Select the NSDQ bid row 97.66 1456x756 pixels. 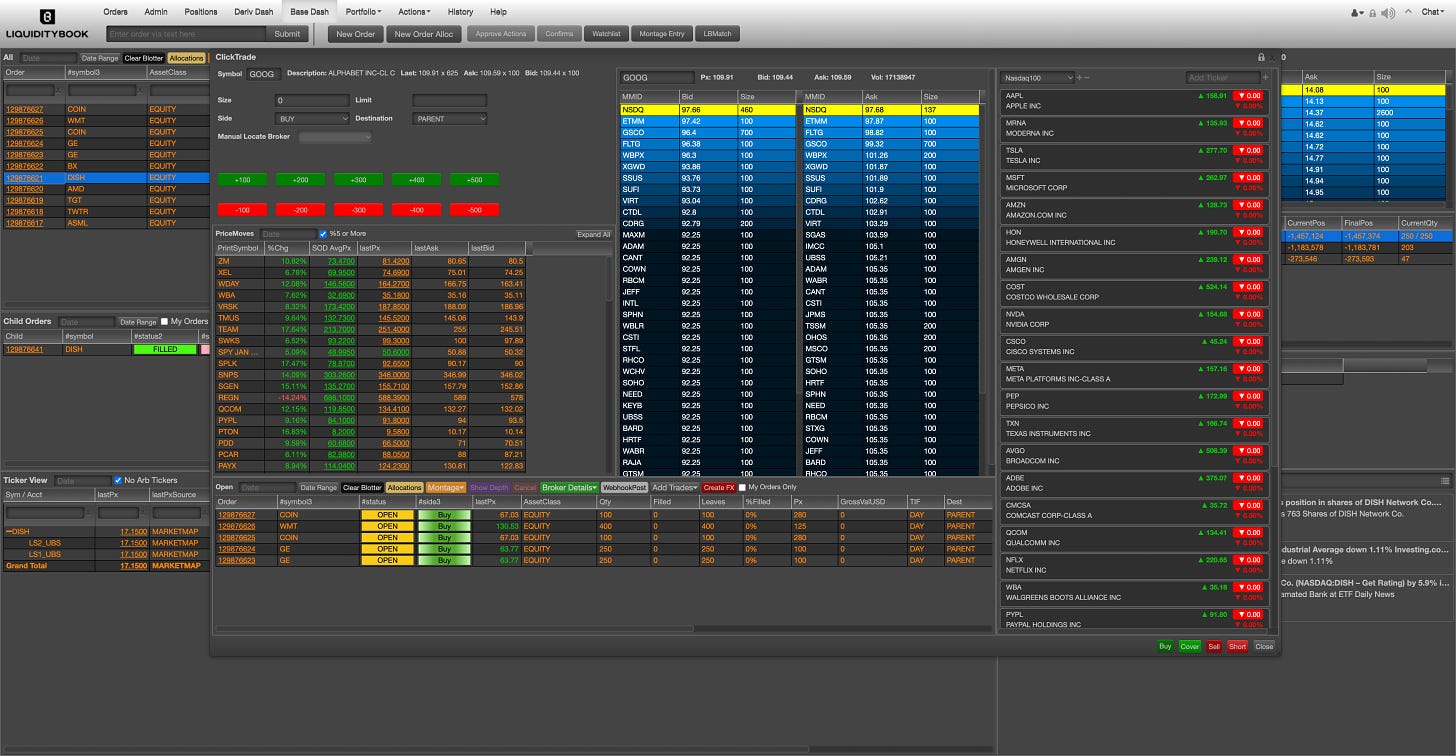pyautogui.click(x=707, y=109)
